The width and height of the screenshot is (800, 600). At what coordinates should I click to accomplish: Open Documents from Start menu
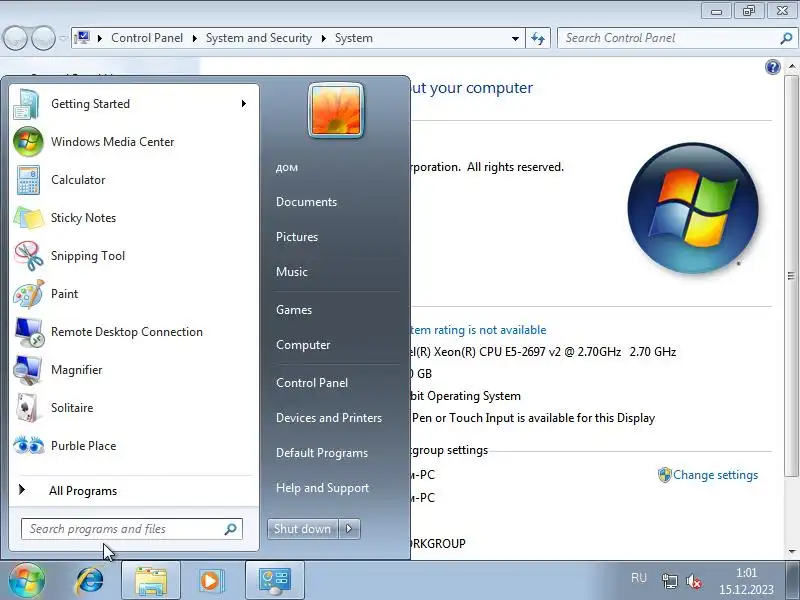[x=306, y=202]
